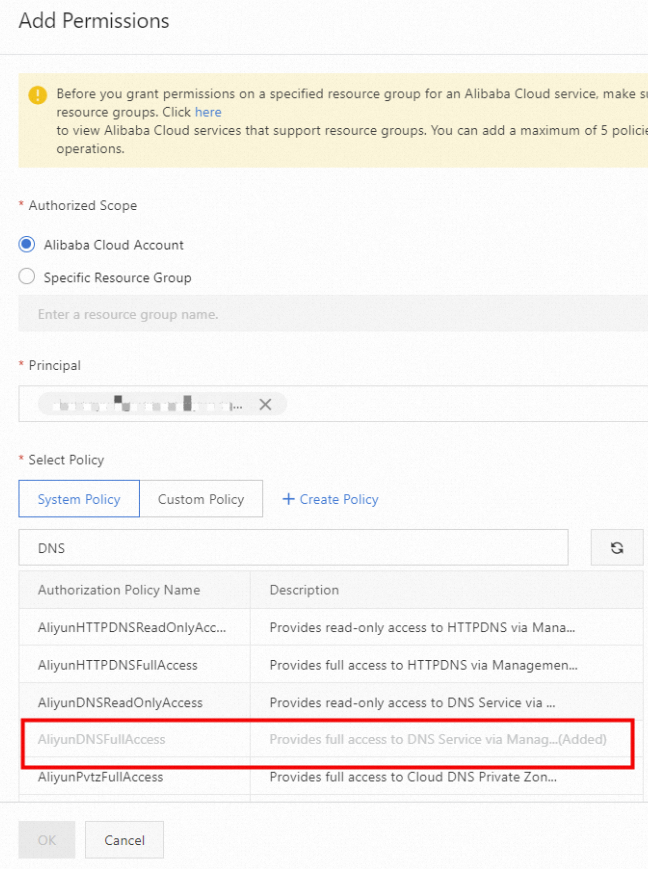
Task: Follow the 'here' link in the notice
Action: click(x=208, y=112)
